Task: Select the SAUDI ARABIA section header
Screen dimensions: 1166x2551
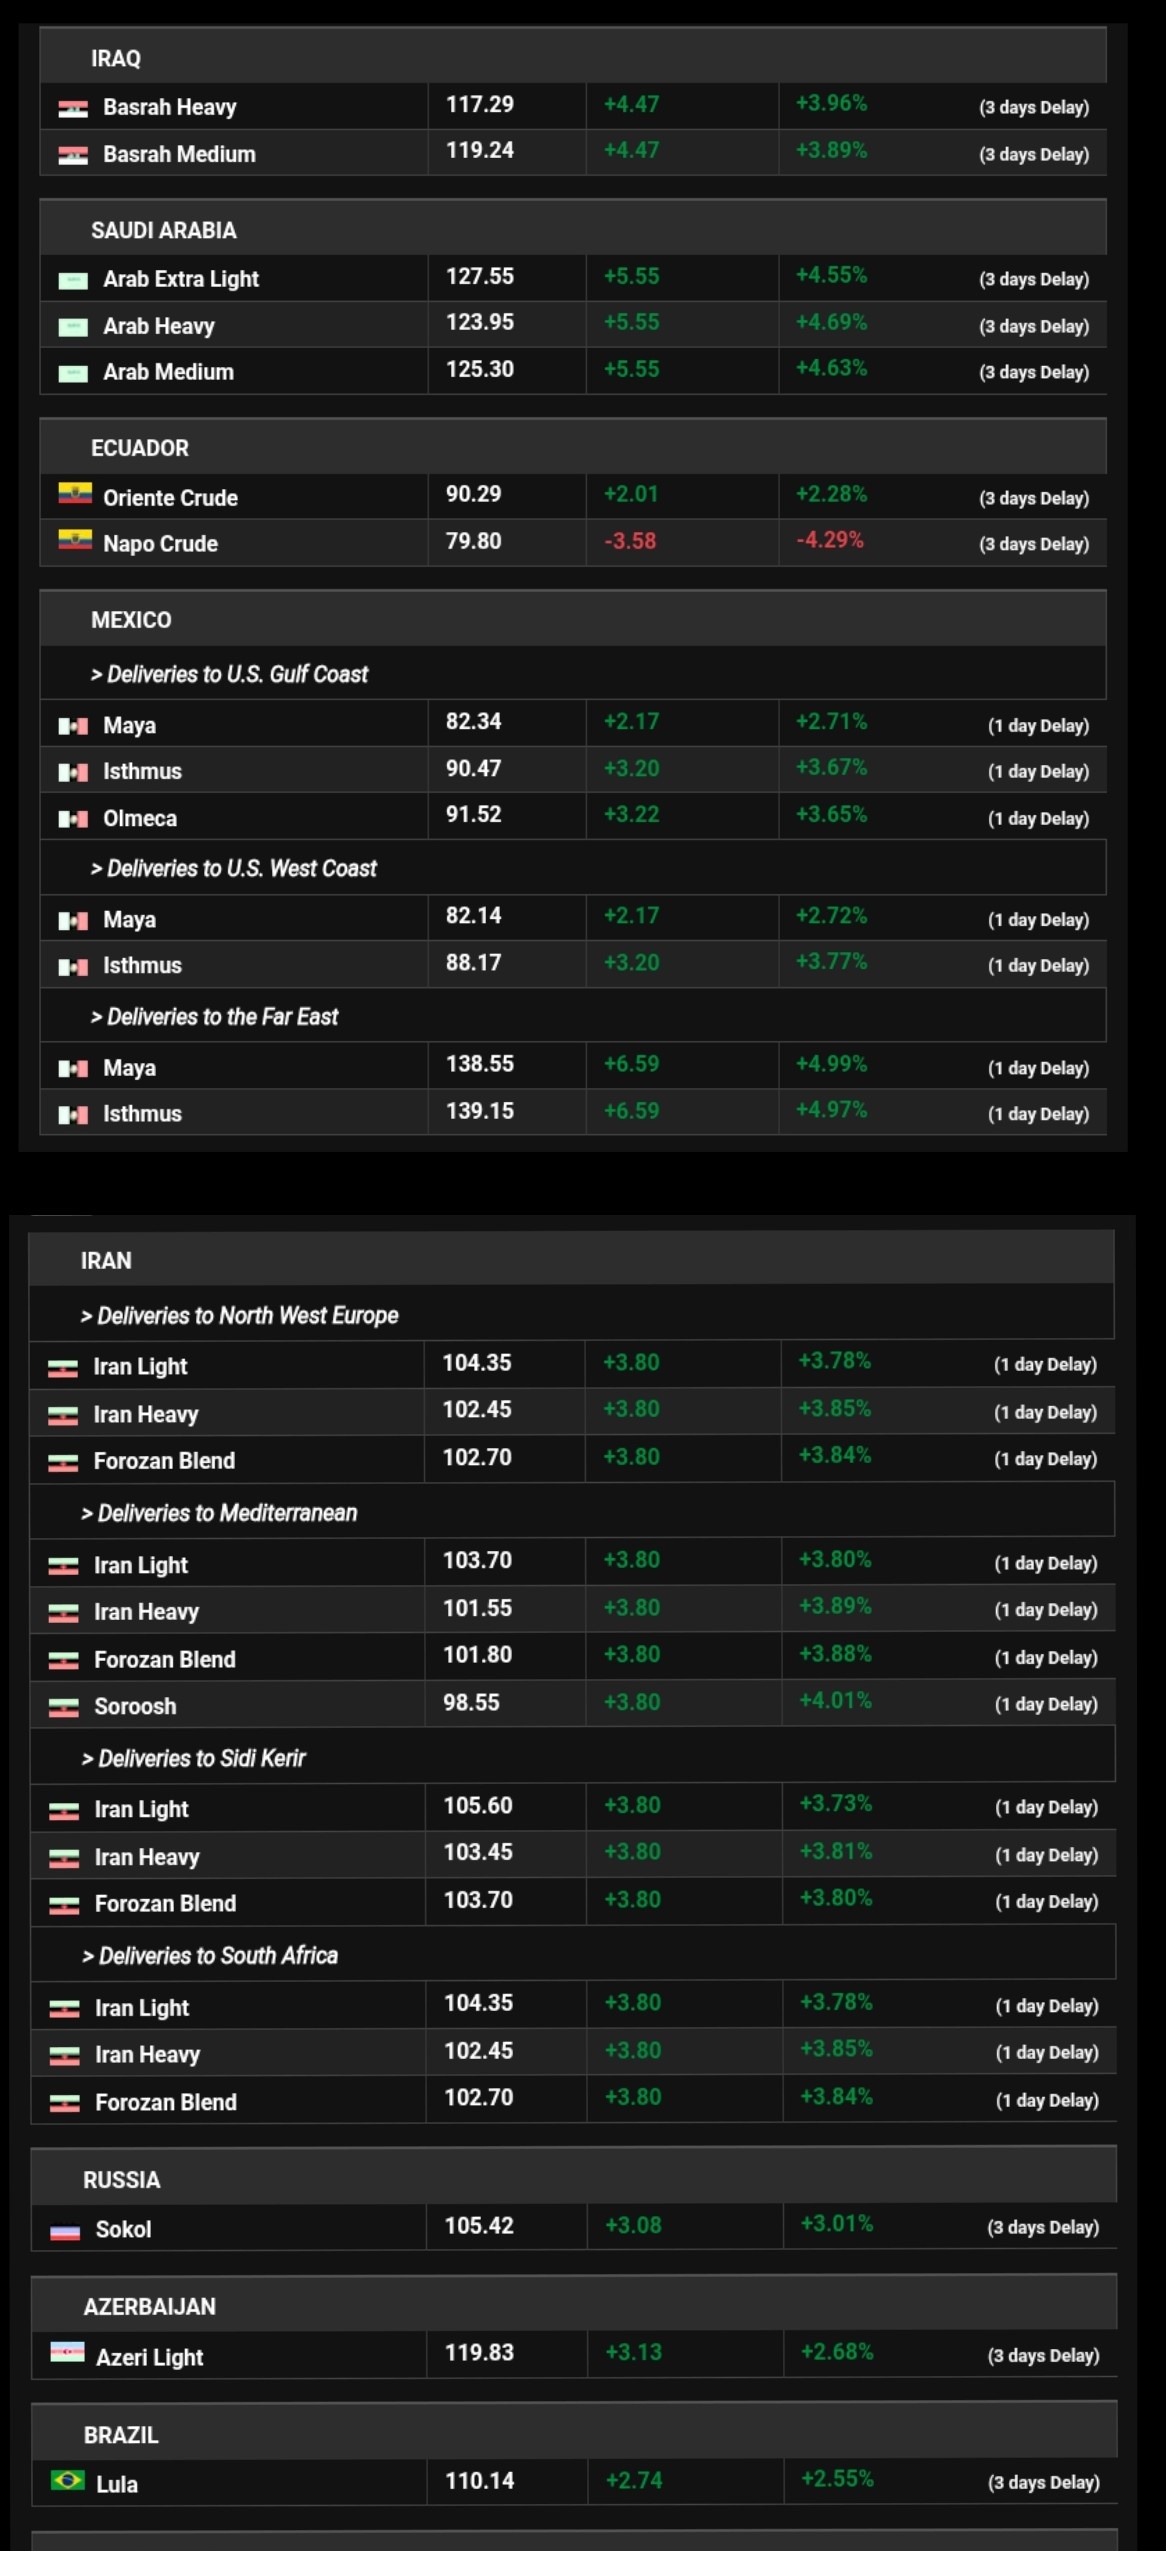Action: click(164, 231)
